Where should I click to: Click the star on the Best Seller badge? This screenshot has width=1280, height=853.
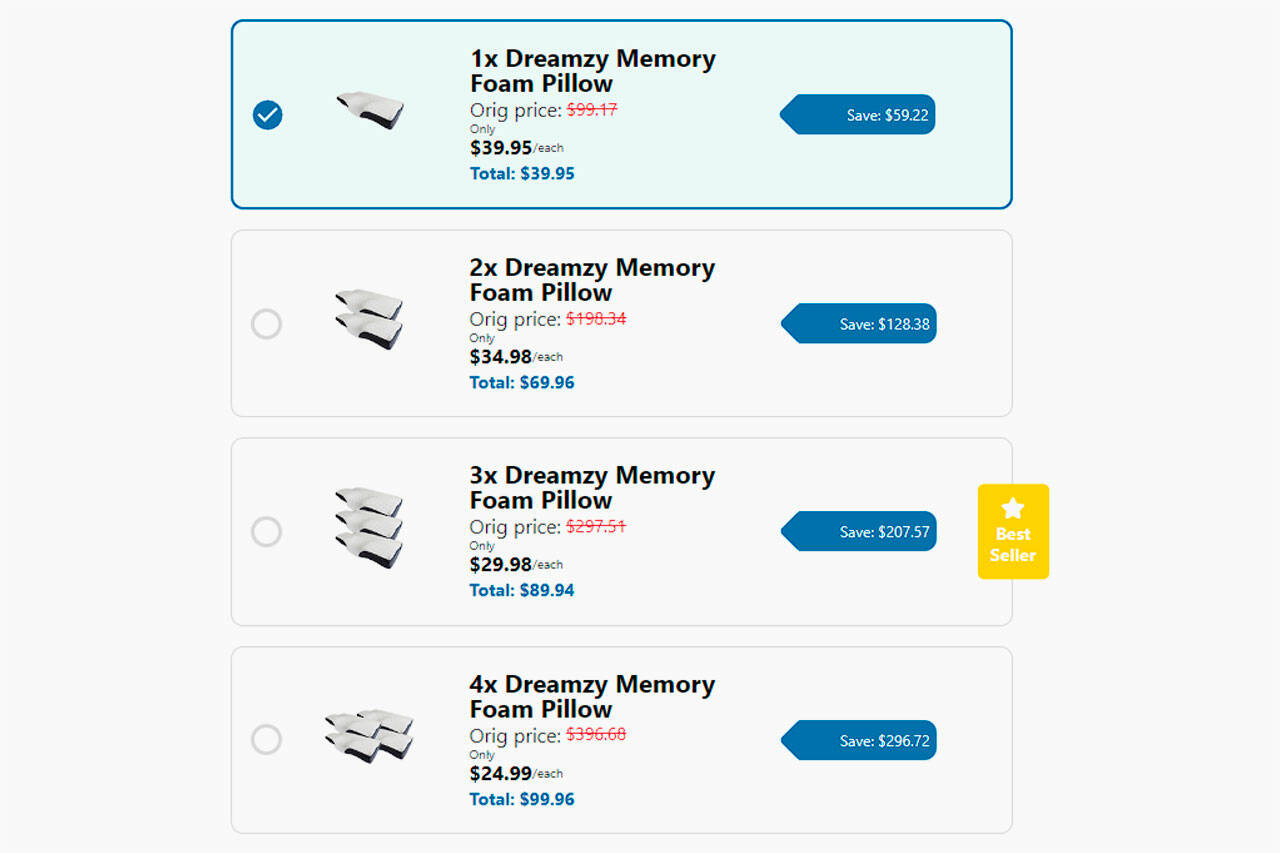[1013, 505]
